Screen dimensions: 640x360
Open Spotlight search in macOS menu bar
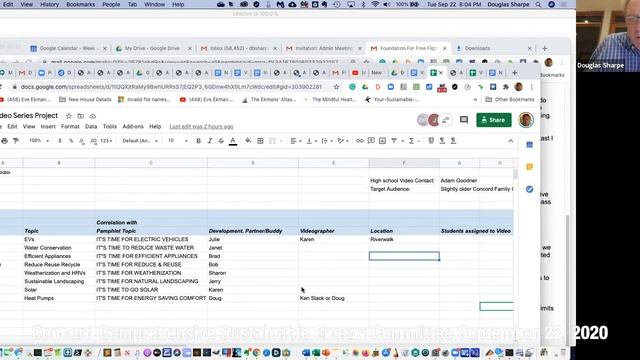(538, 4)
